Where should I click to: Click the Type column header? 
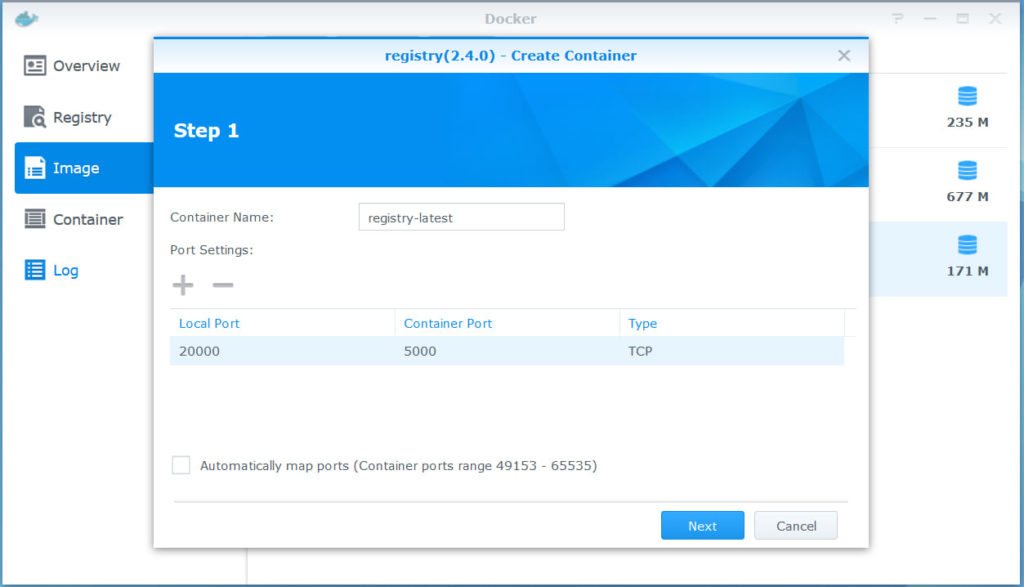731,323
